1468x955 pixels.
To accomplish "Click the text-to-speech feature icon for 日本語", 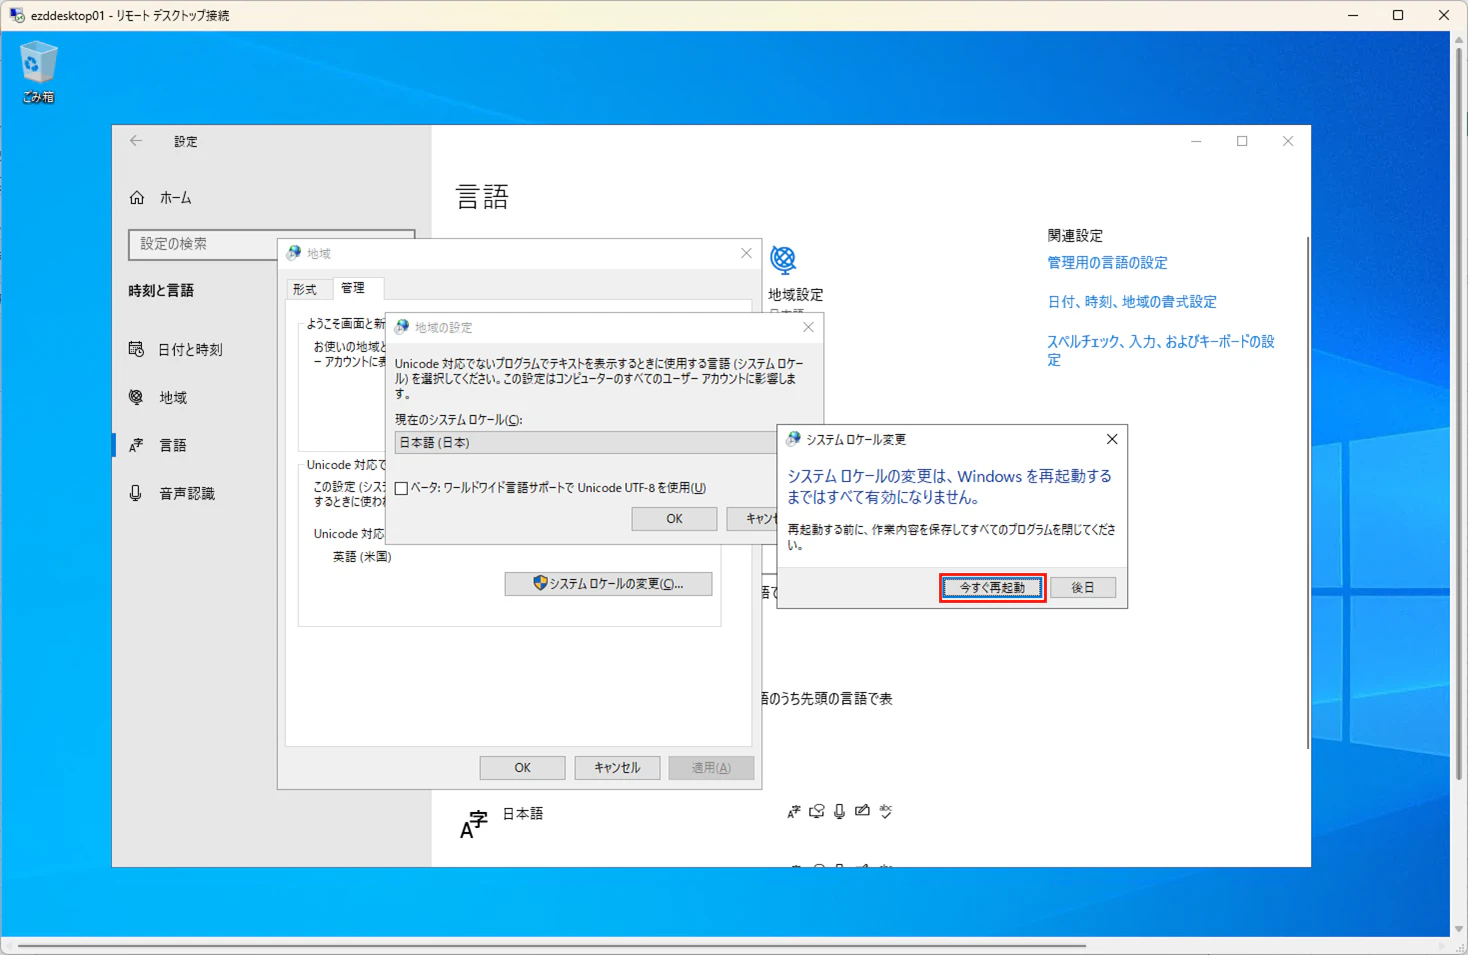I will point(817,812).
